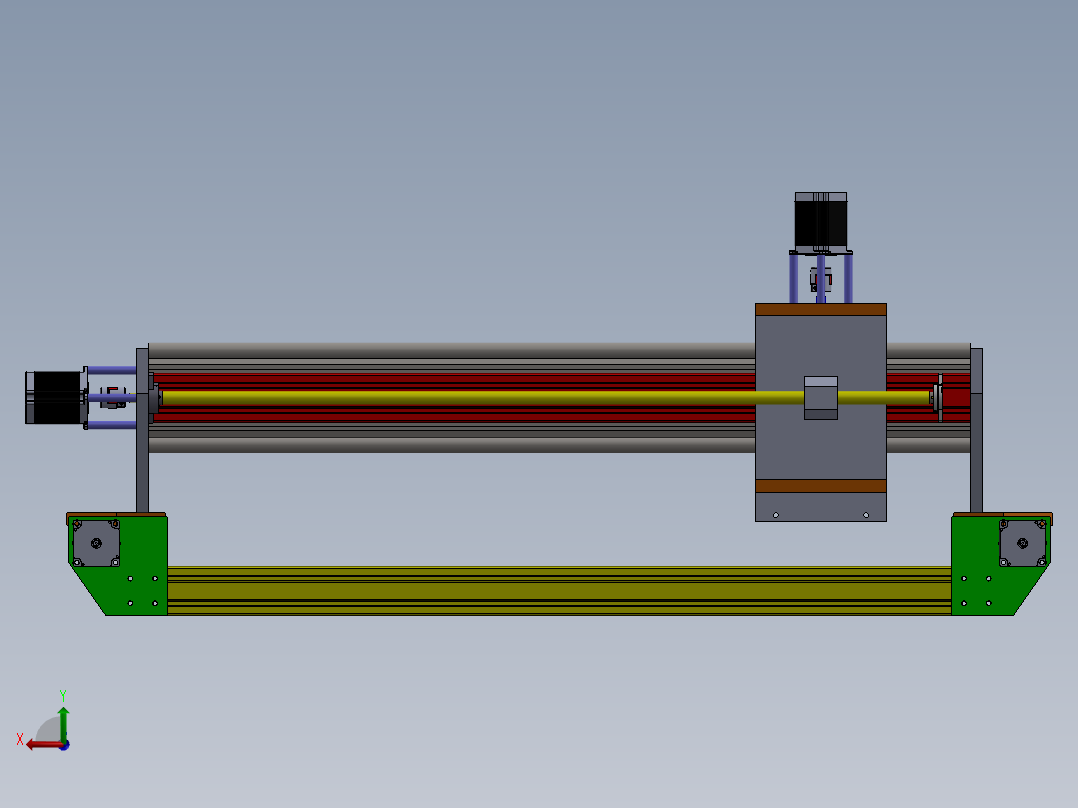Select a mounting bolt on the left green plate

pyautogui.click(x=130, y=578)
